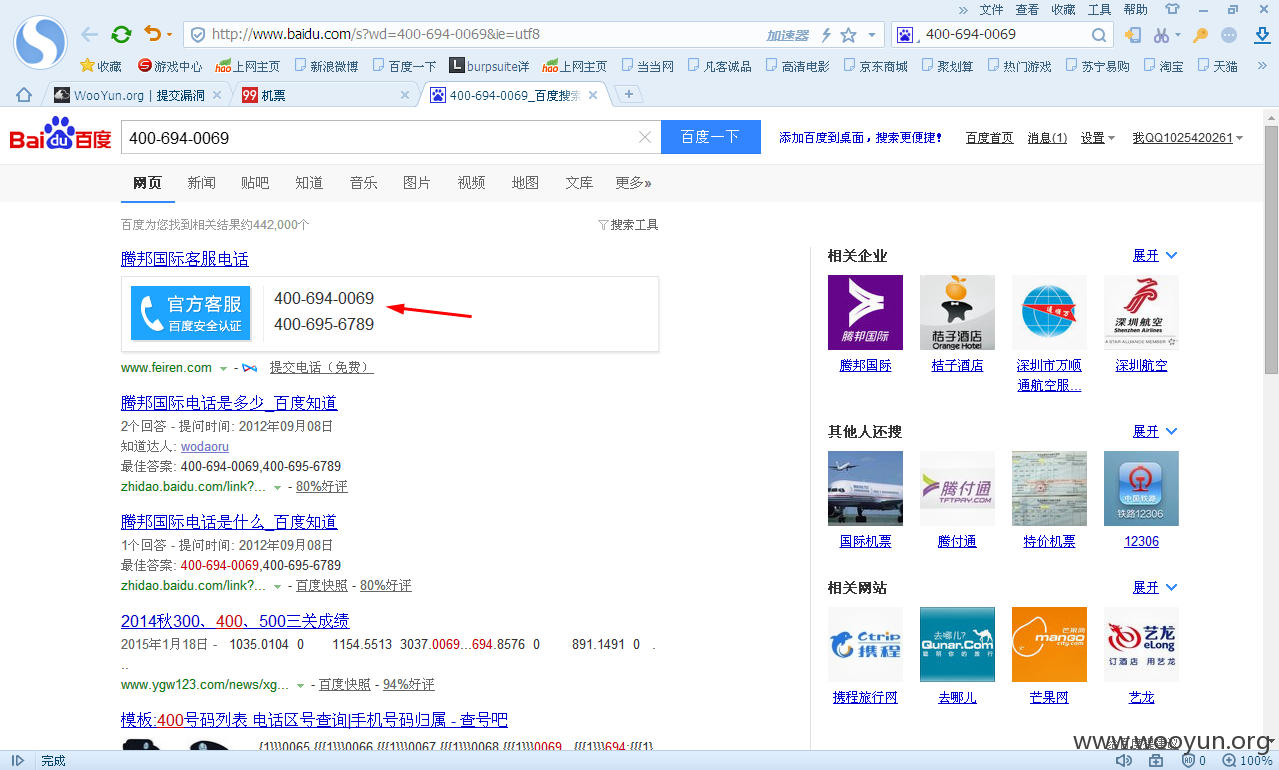Viewport: 1279px width, 770px height.
Task: Clear the Baidu search box with X
Action: click(645, 137)
